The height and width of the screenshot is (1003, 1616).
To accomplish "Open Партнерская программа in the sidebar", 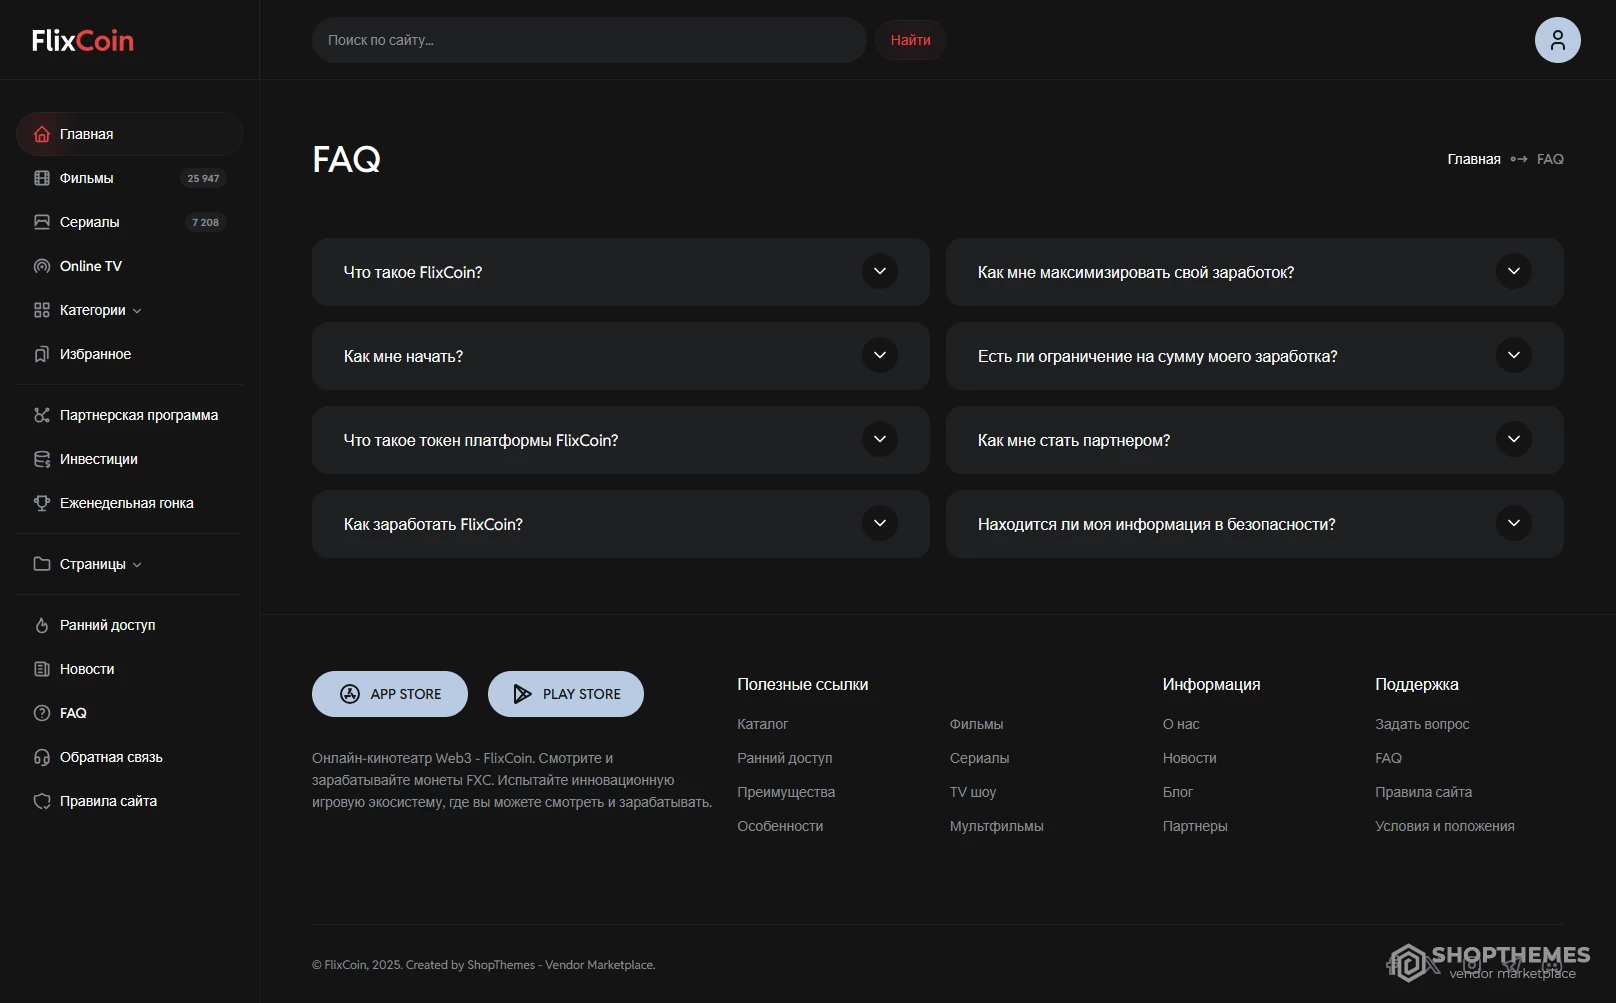I will click(x=138, y=415).
